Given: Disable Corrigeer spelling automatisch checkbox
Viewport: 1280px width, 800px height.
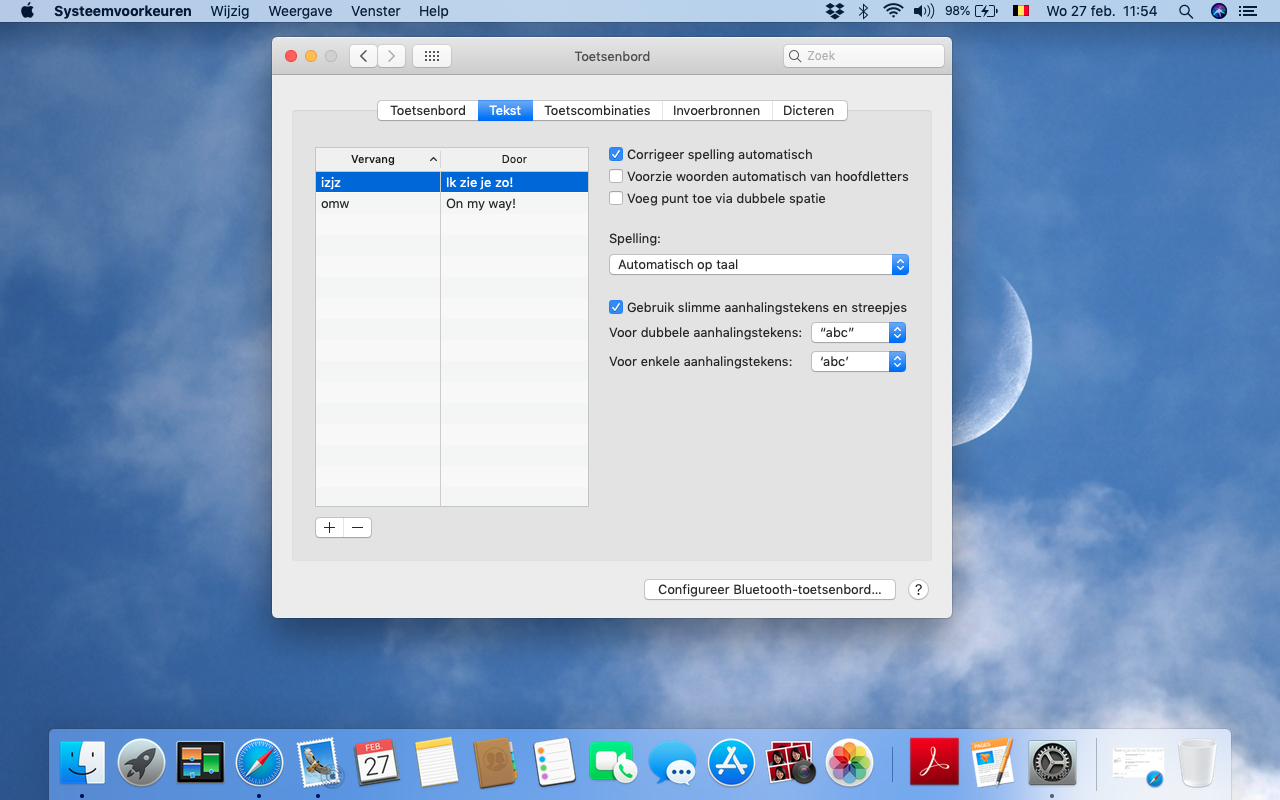Looking at the screenshot, I should point(616,155).
